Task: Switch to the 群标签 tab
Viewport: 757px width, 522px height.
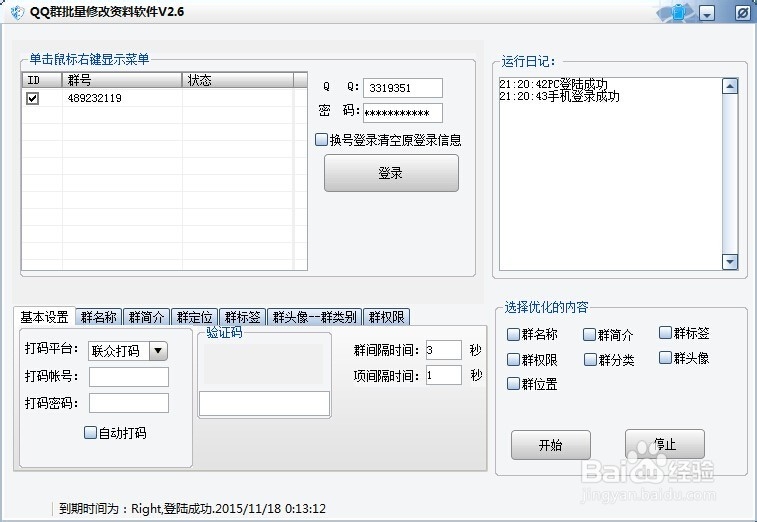Action: click(243, 317)
